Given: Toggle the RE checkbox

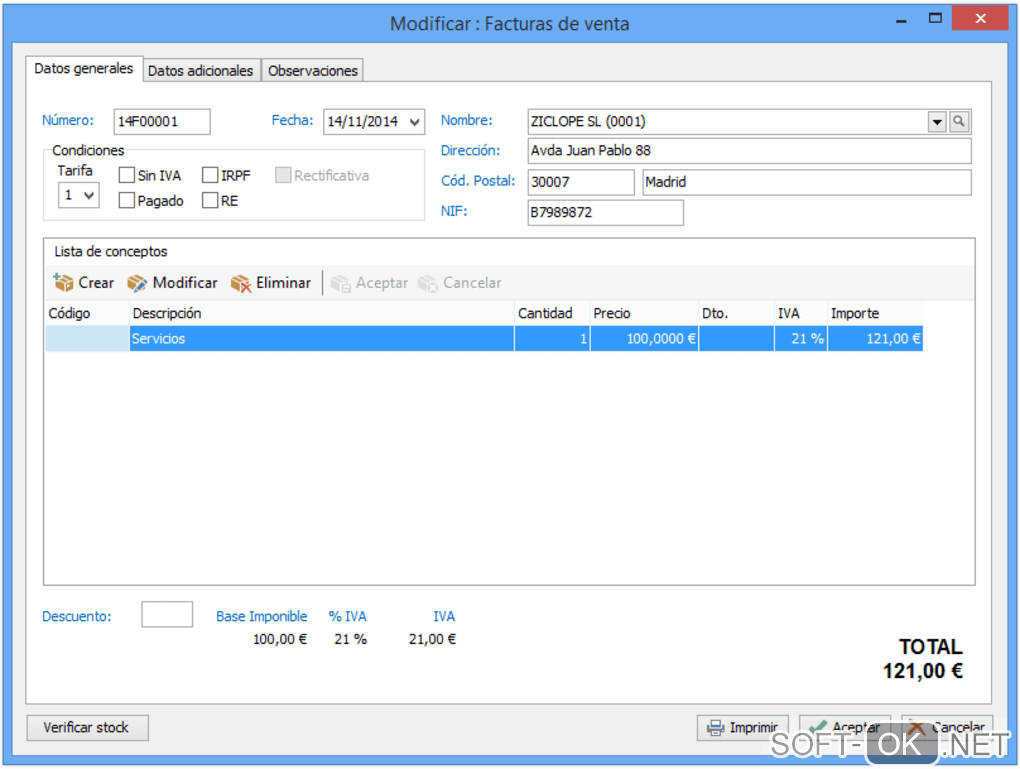Looking at the screenshot, I should (210, 200).
